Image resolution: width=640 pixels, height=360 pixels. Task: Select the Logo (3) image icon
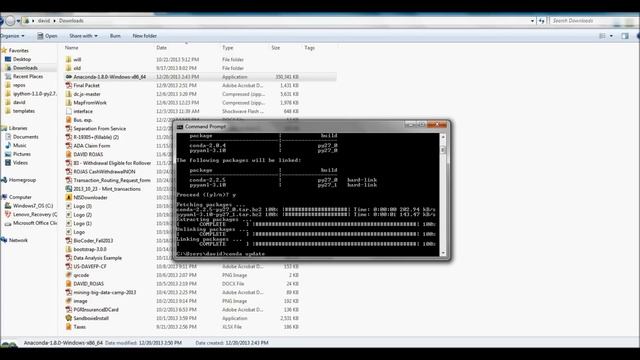(x=69, y=206)
